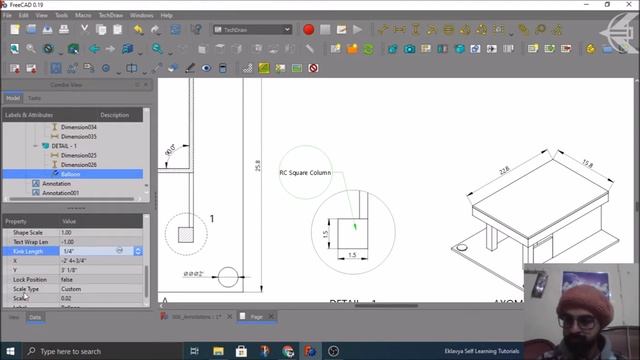640x360 pixels.
Task: Click the Export page SVG icon
Action: [x=15, y=68]
